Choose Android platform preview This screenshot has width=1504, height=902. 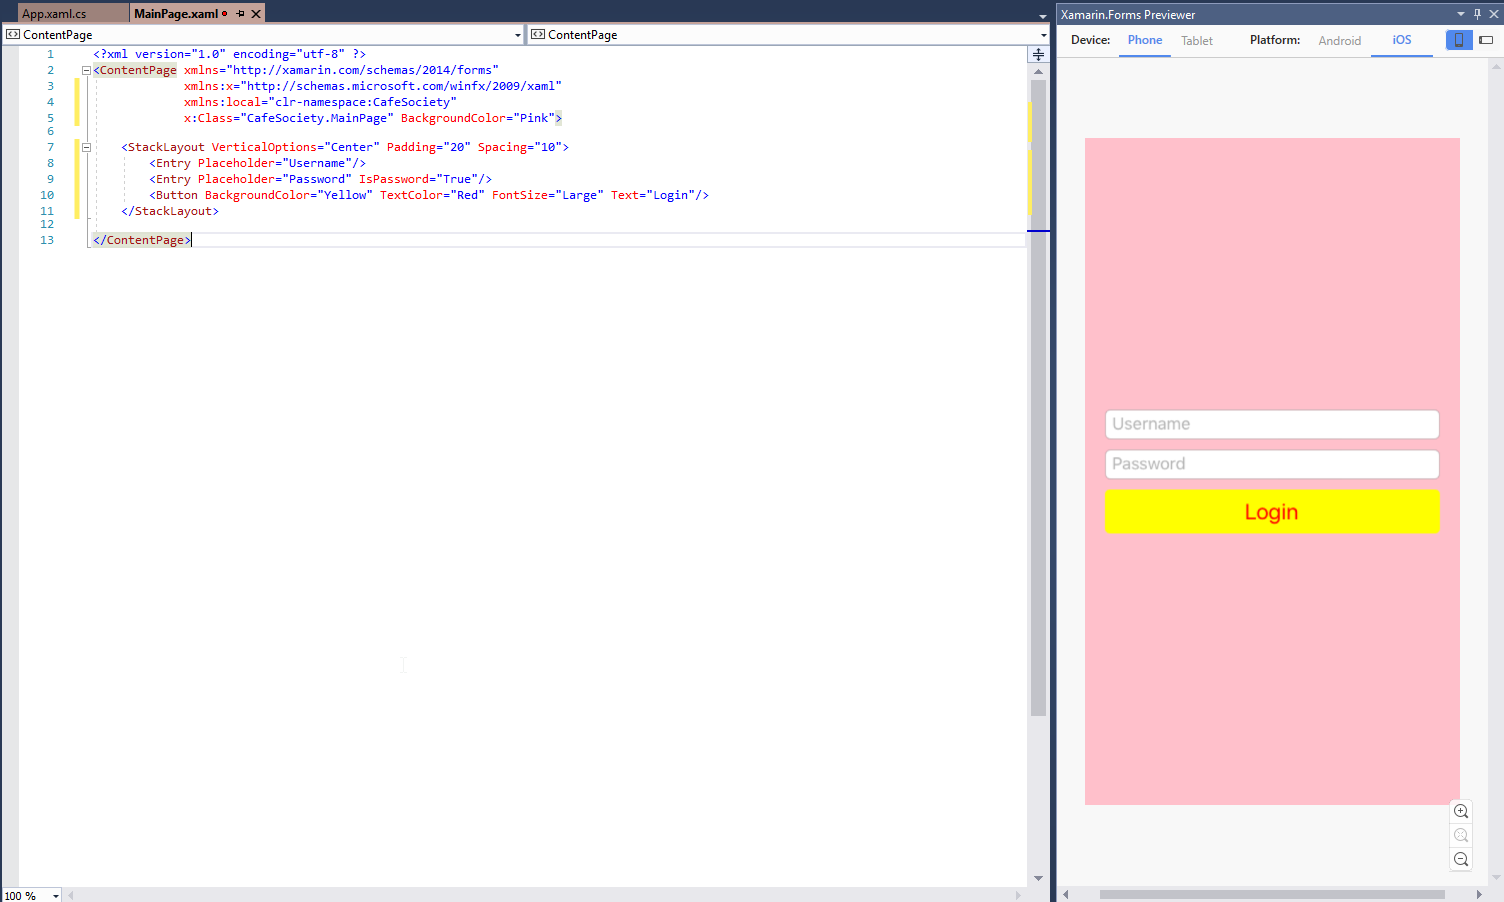[1339, 41]
